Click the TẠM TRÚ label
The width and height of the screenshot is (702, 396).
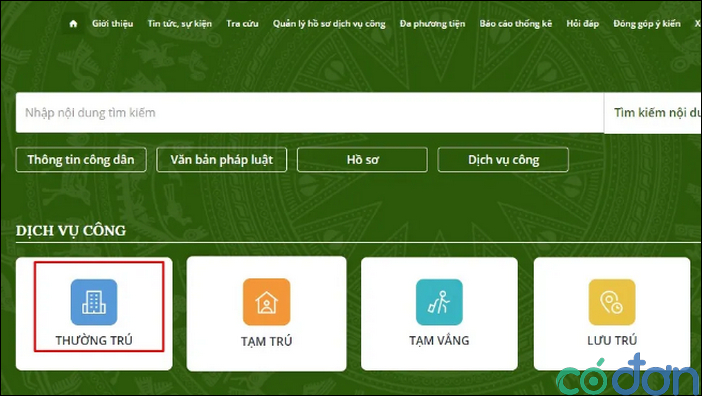point(266,341)
